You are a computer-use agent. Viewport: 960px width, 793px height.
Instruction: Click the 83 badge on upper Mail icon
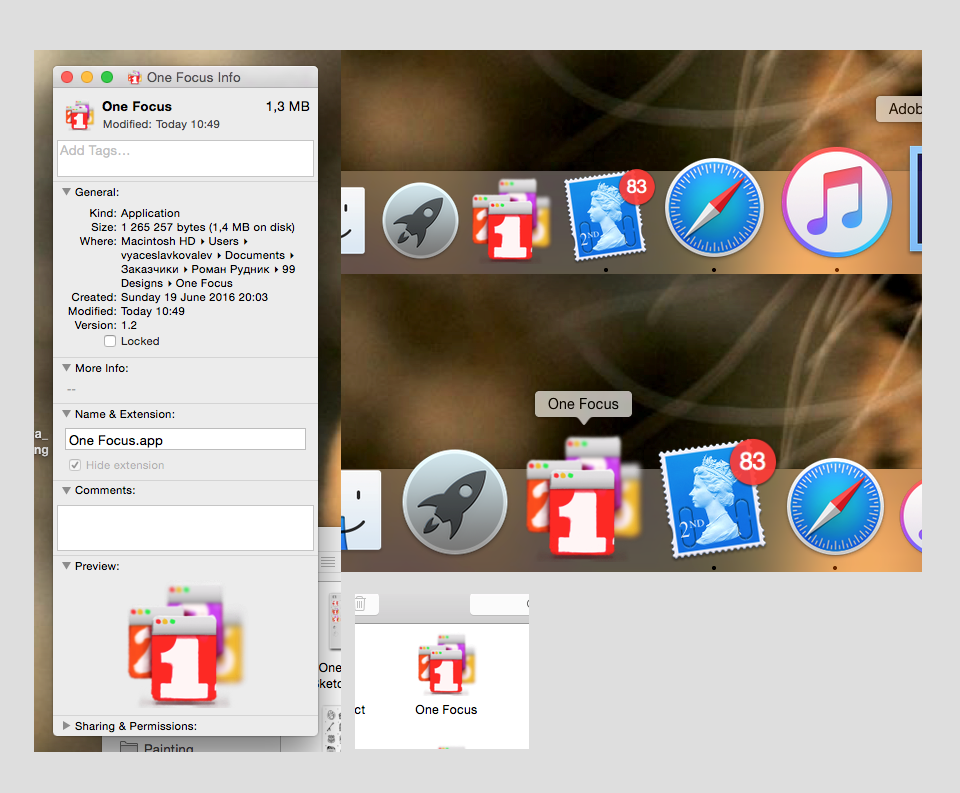(637, 186)
